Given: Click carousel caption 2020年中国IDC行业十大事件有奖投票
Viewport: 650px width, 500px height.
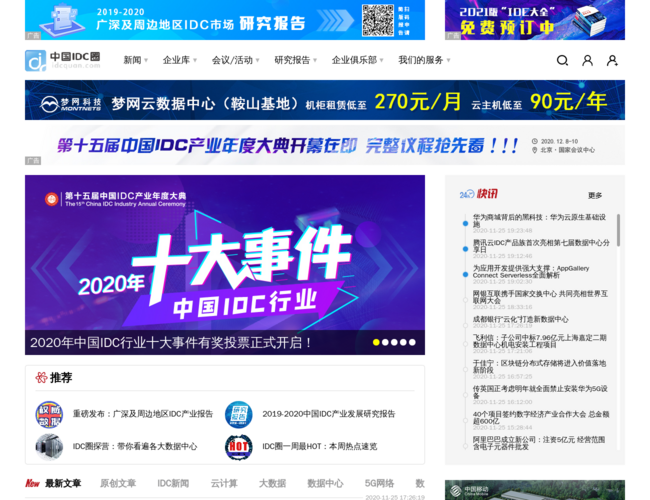Looking at the screenshot, I should (x=170, y=343).
